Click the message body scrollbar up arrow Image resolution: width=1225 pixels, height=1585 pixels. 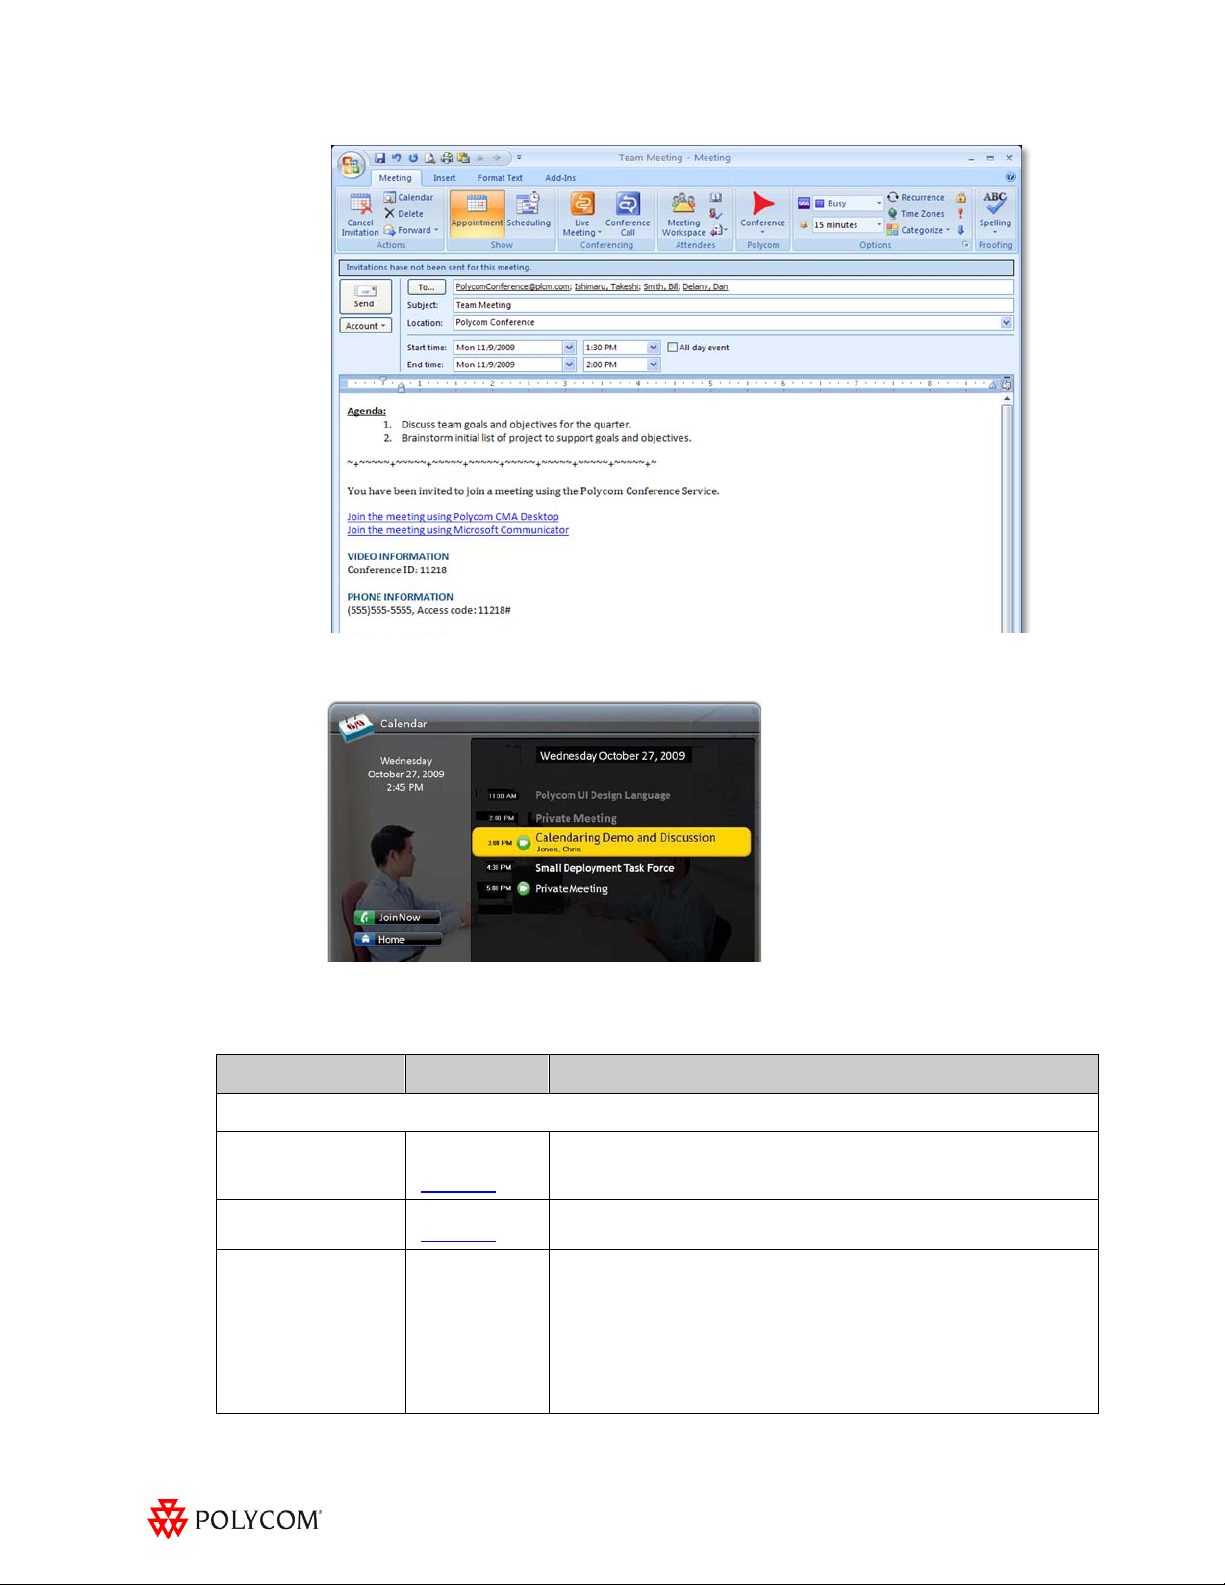tap(1007, 399)
